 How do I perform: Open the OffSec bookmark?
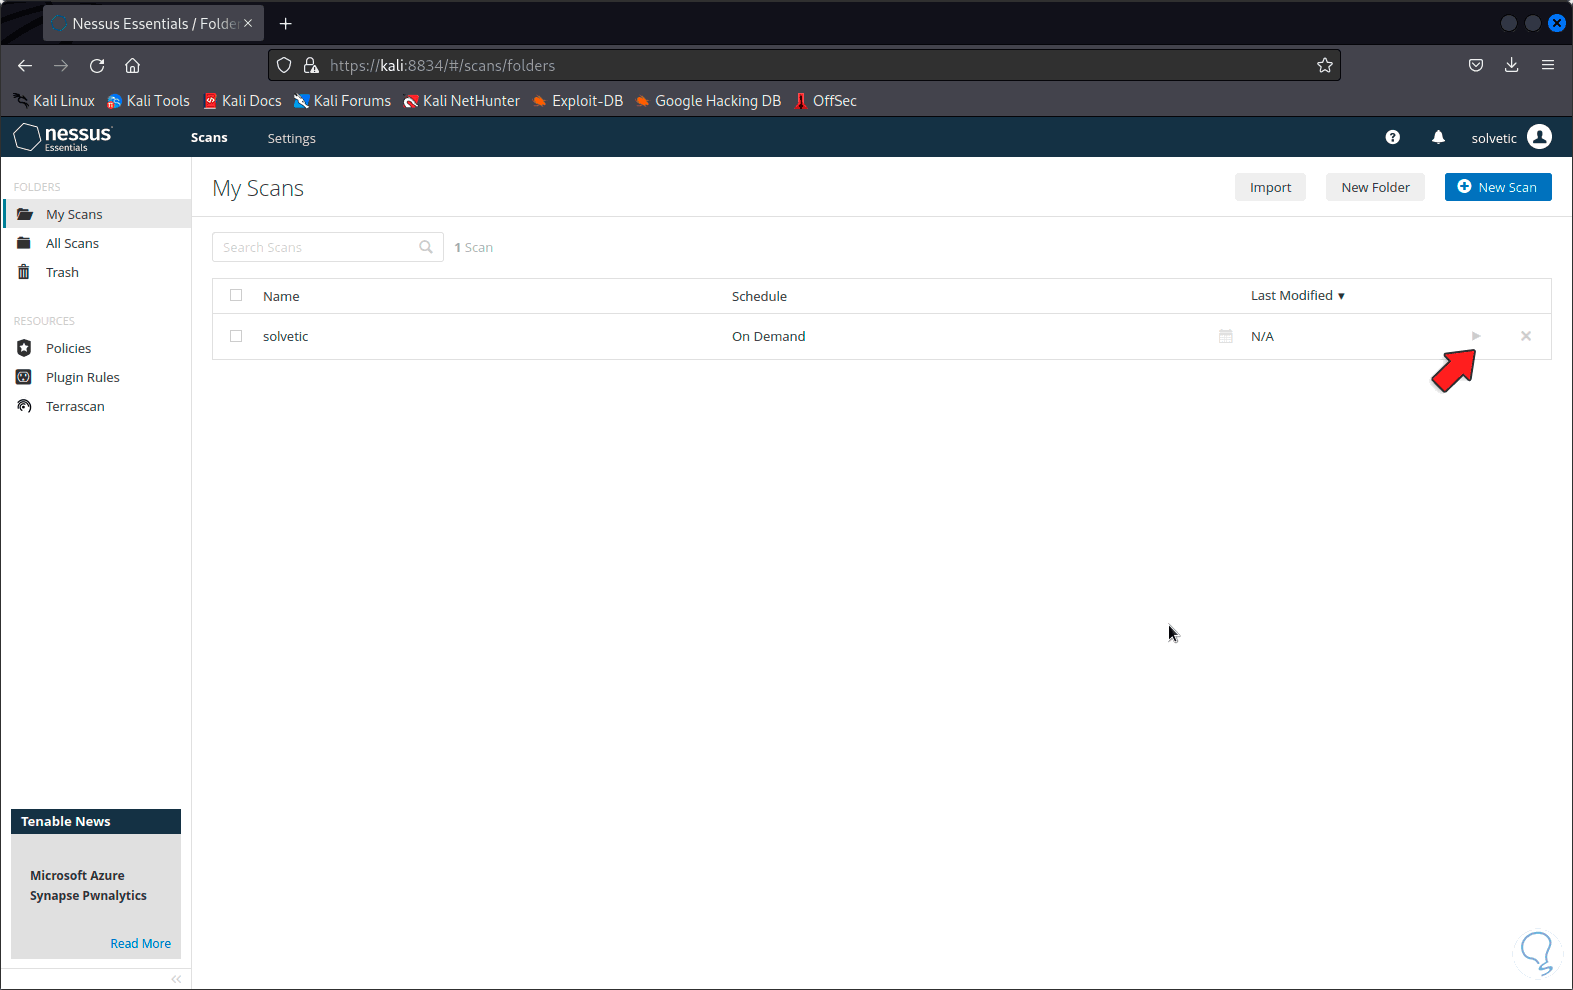(x=826, y=101)
